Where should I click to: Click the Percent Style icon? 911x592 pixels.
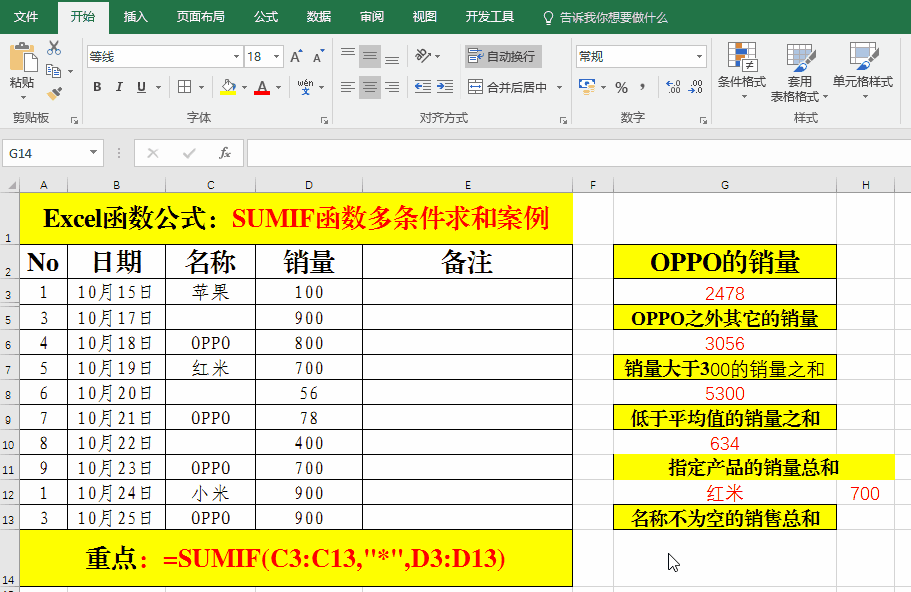coord(621,87)
